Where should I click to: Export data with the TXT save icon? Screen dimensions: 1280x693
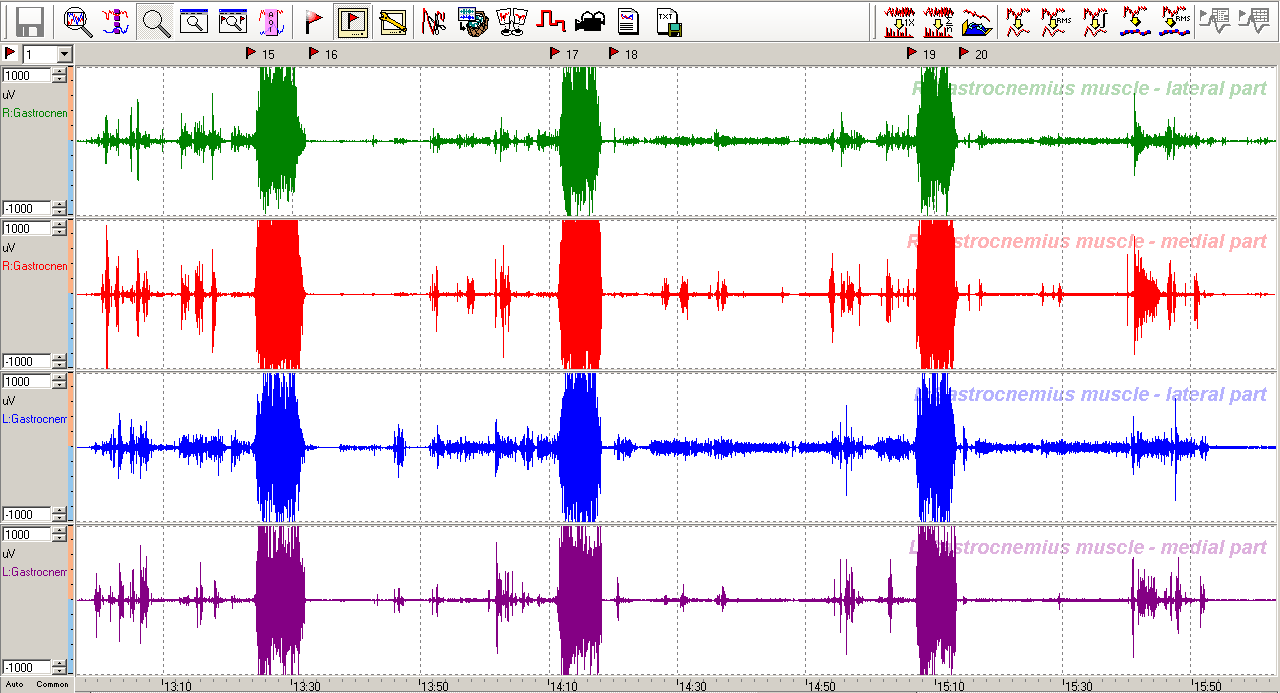pyautogui.click(x=668, y=21)
